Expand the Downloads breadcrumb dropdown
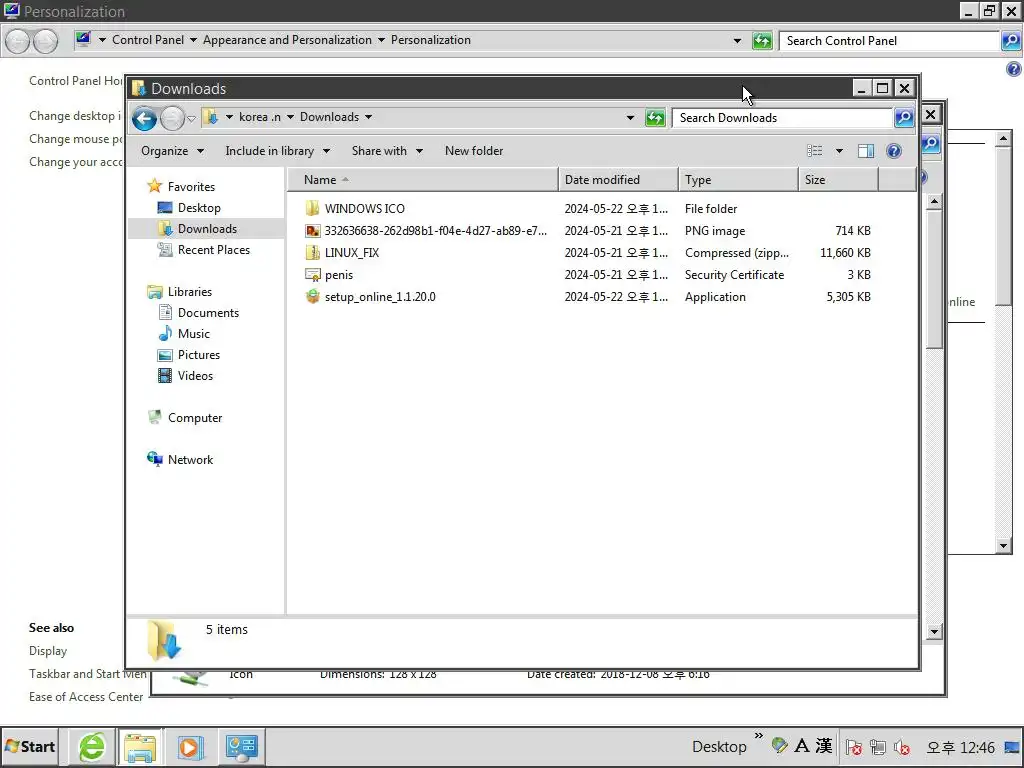1024x768 pixels. click(368, 118)
